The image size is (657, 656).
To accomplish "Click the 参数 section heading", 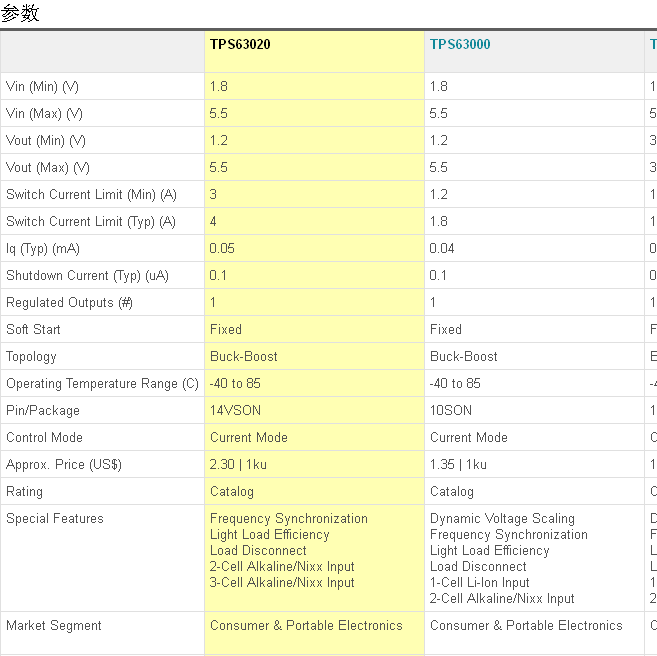I will point(20,13).
